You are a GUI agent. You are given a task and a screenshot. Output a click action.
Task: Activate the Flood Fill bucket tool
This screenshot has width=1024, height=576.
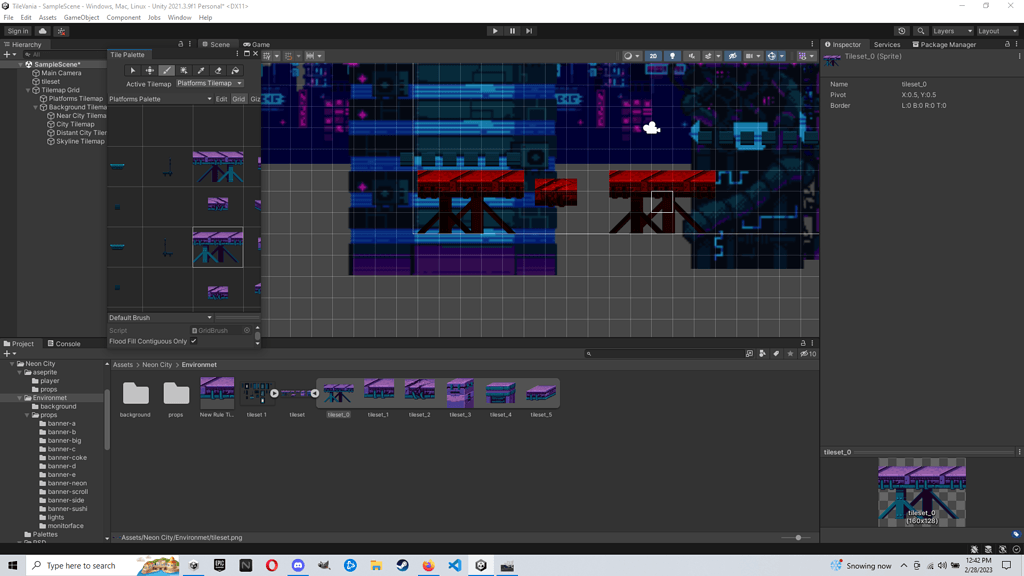pos(234,70)
